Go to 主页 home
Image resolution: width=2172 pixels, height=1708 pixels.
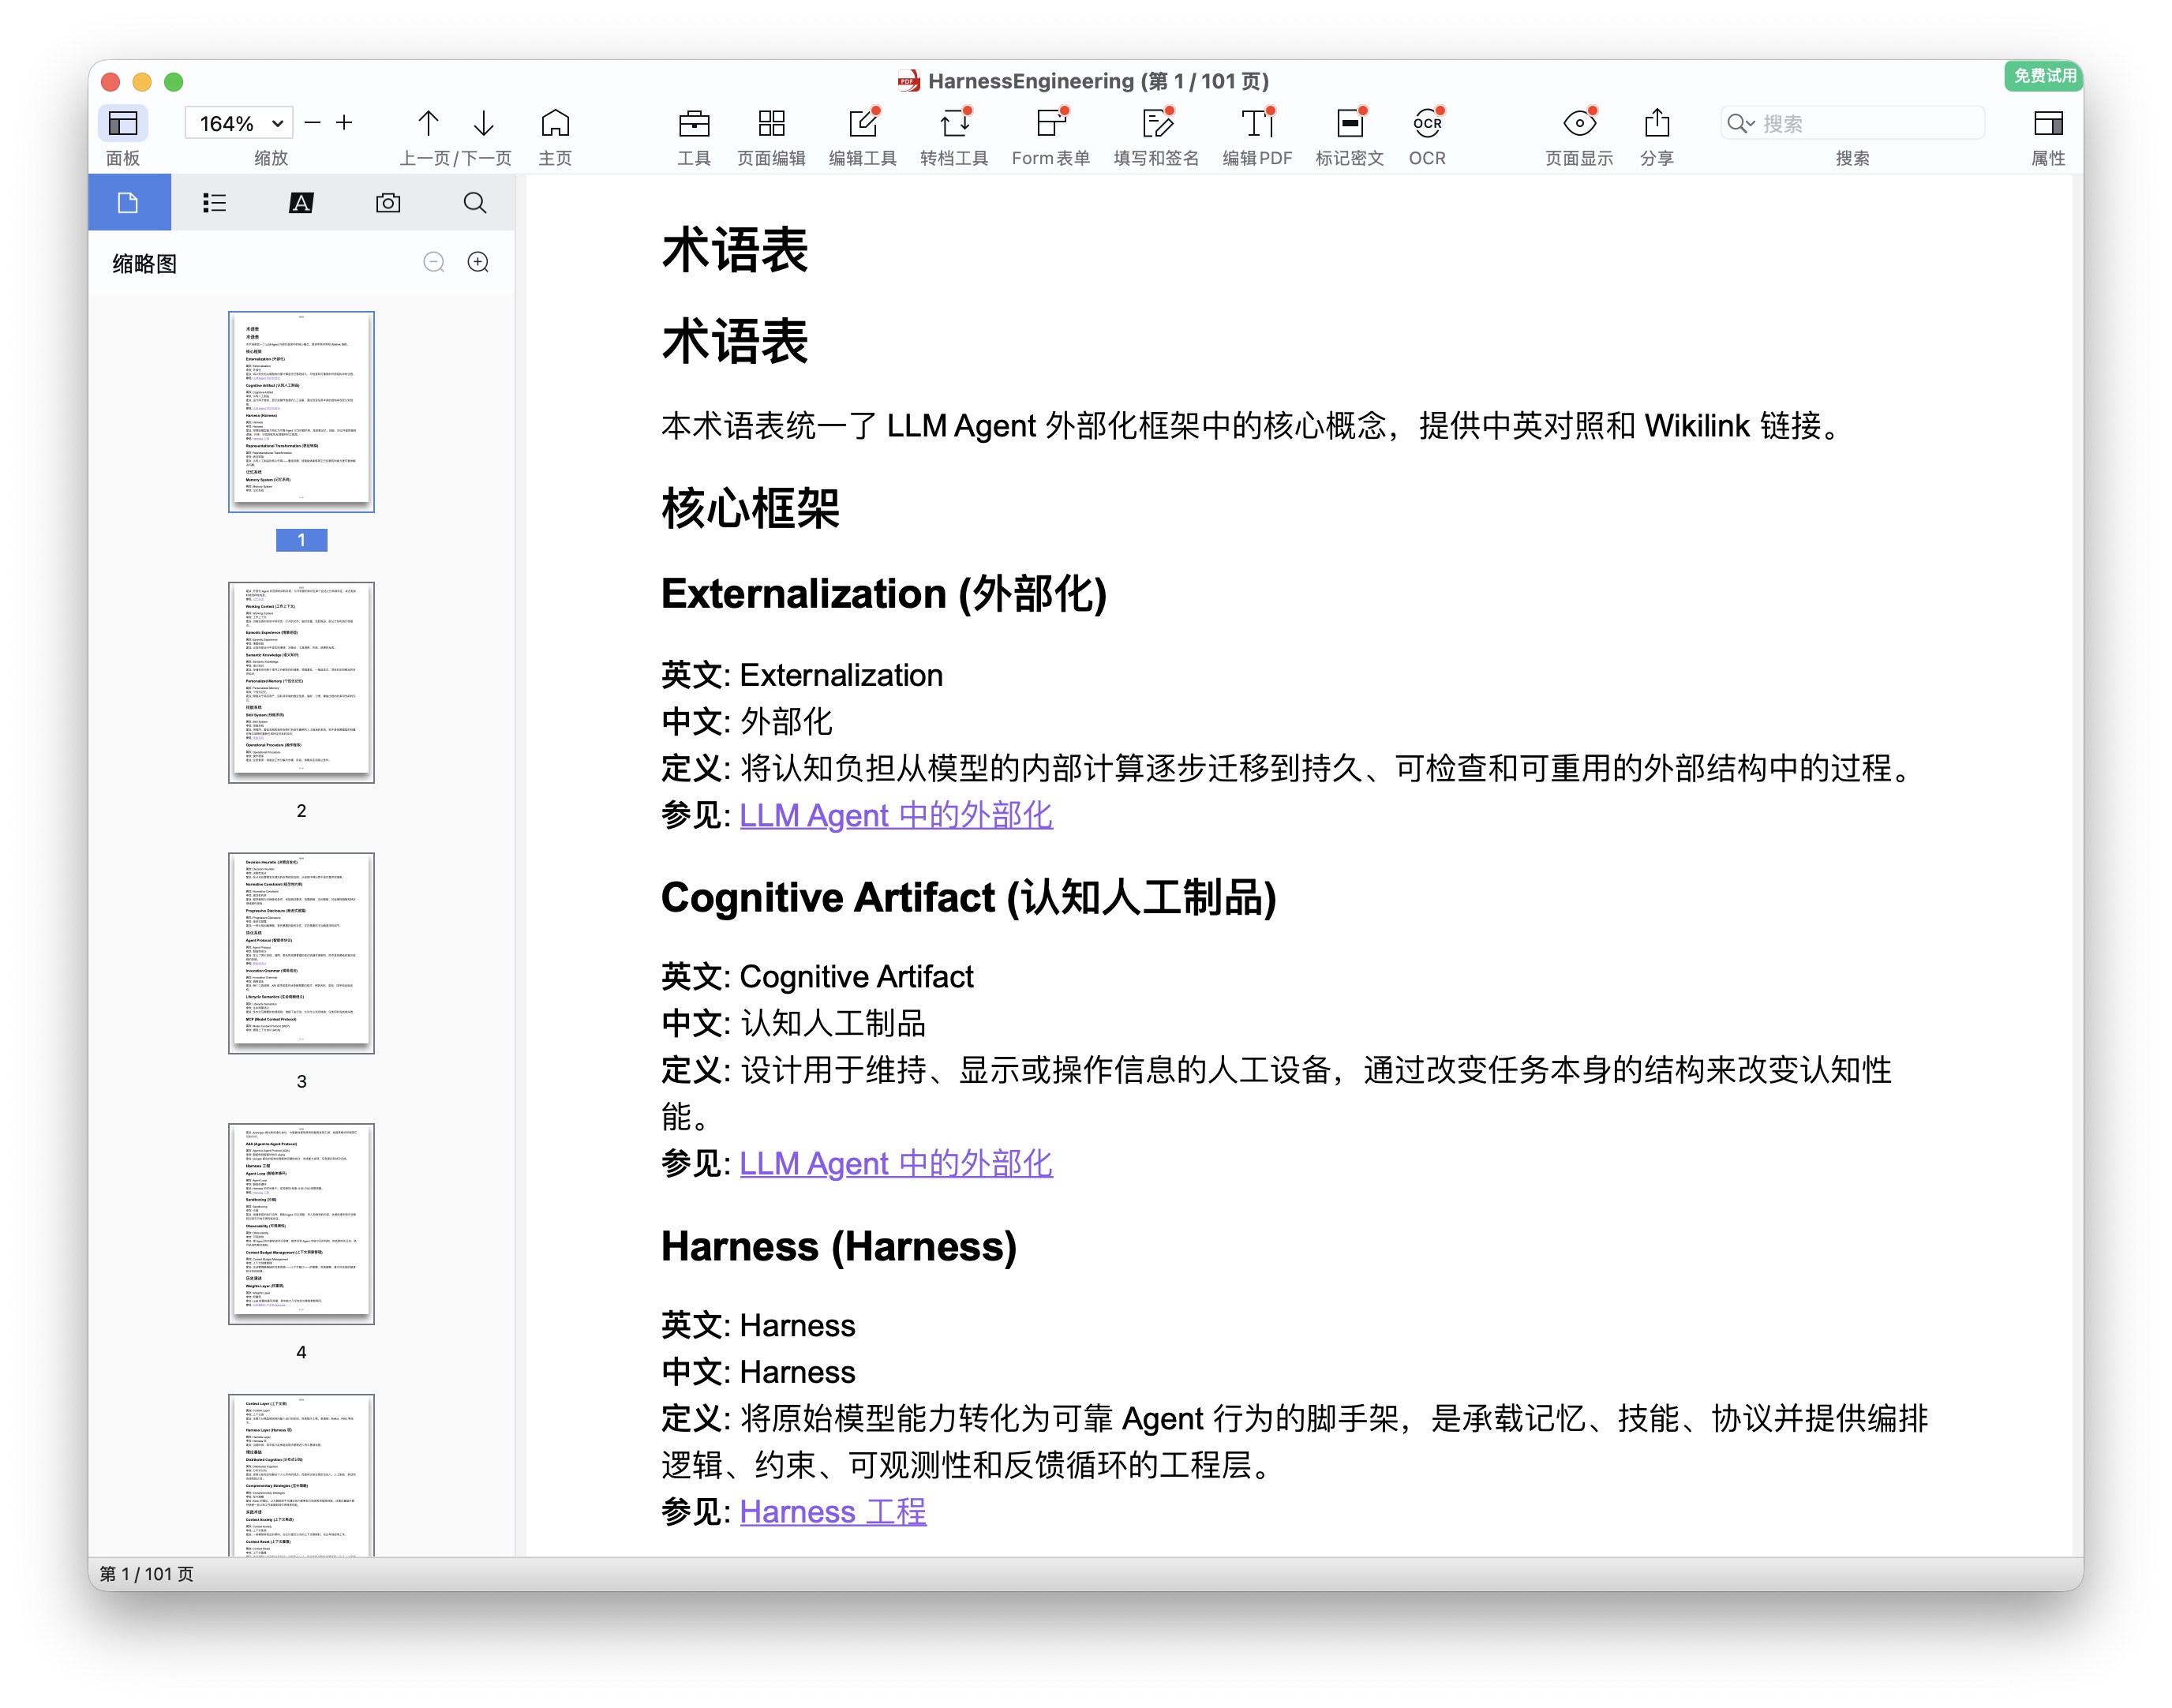555,124
